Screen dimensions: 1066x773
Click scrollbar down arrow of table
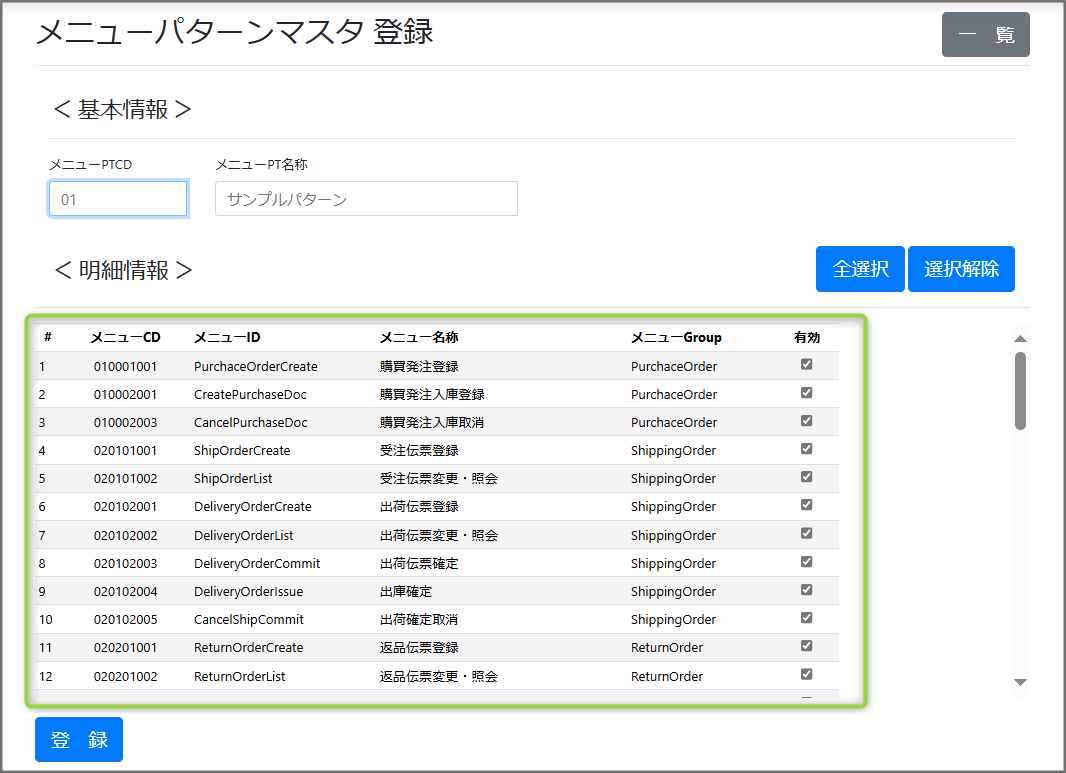1020,682
